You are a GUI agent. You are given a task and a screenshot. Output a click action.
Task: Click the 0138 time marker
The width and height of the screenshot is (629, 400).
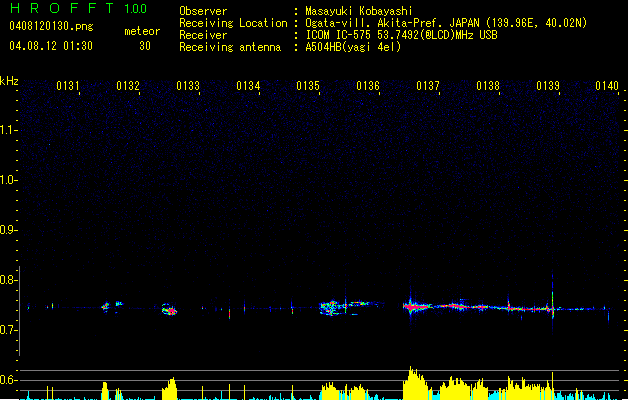(488, 85)
